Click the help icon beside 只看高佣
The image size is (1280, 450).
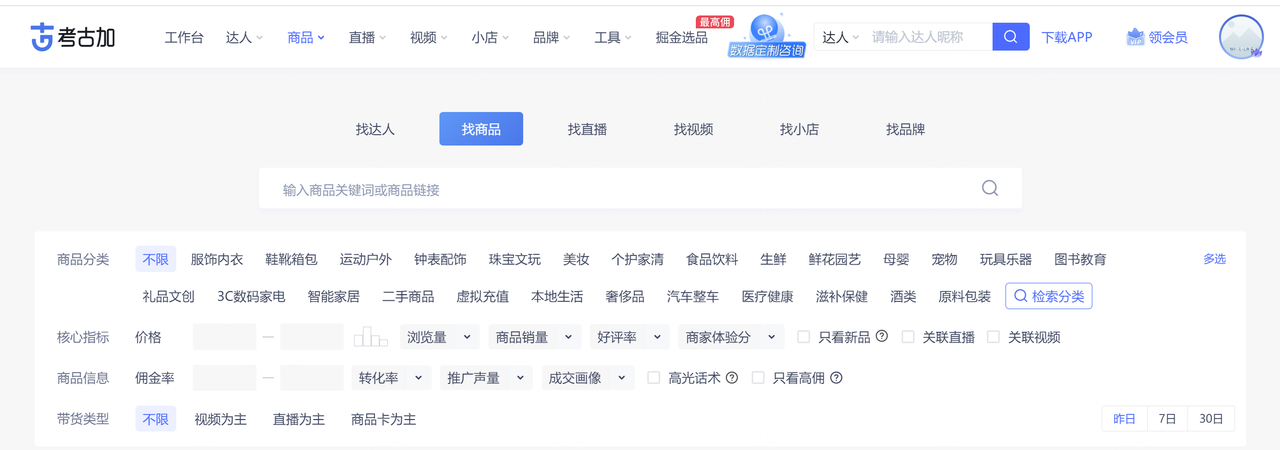pyautogui.click(x=836, y=378)
